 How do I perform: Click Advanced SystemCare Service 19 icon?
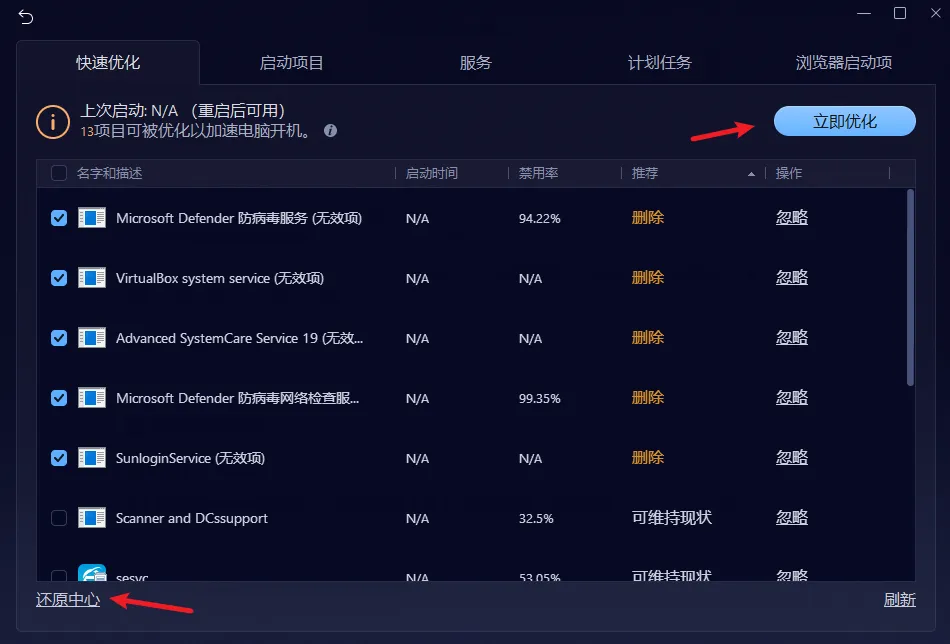(92, 338)
